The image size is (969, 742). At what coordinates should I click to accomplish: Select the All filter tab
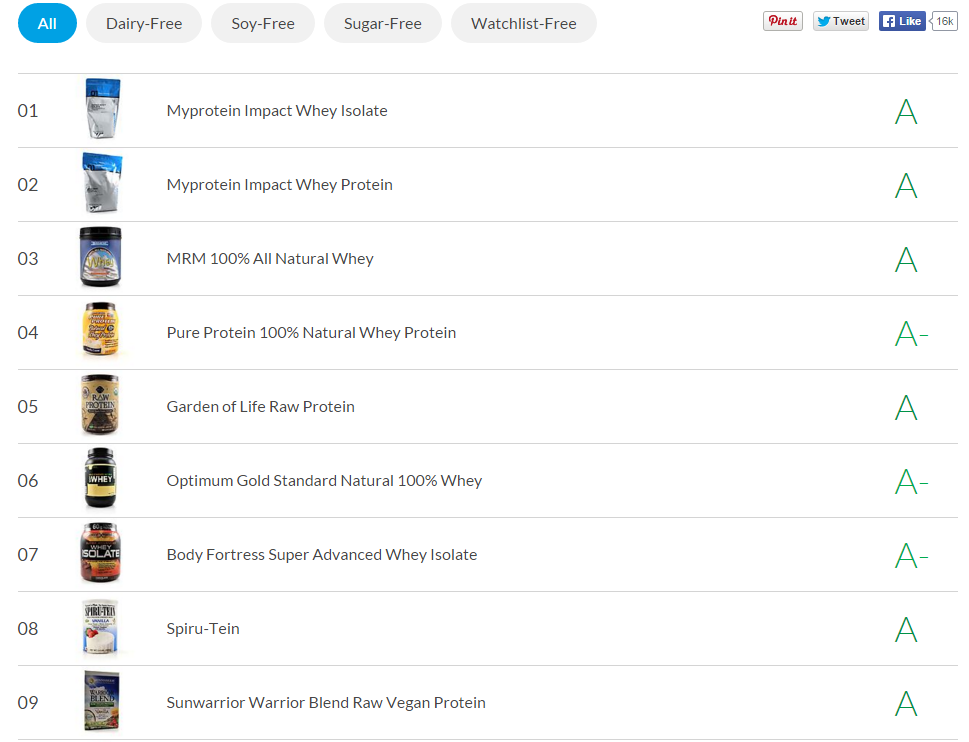pyautogui.click(x=47, y=23)
